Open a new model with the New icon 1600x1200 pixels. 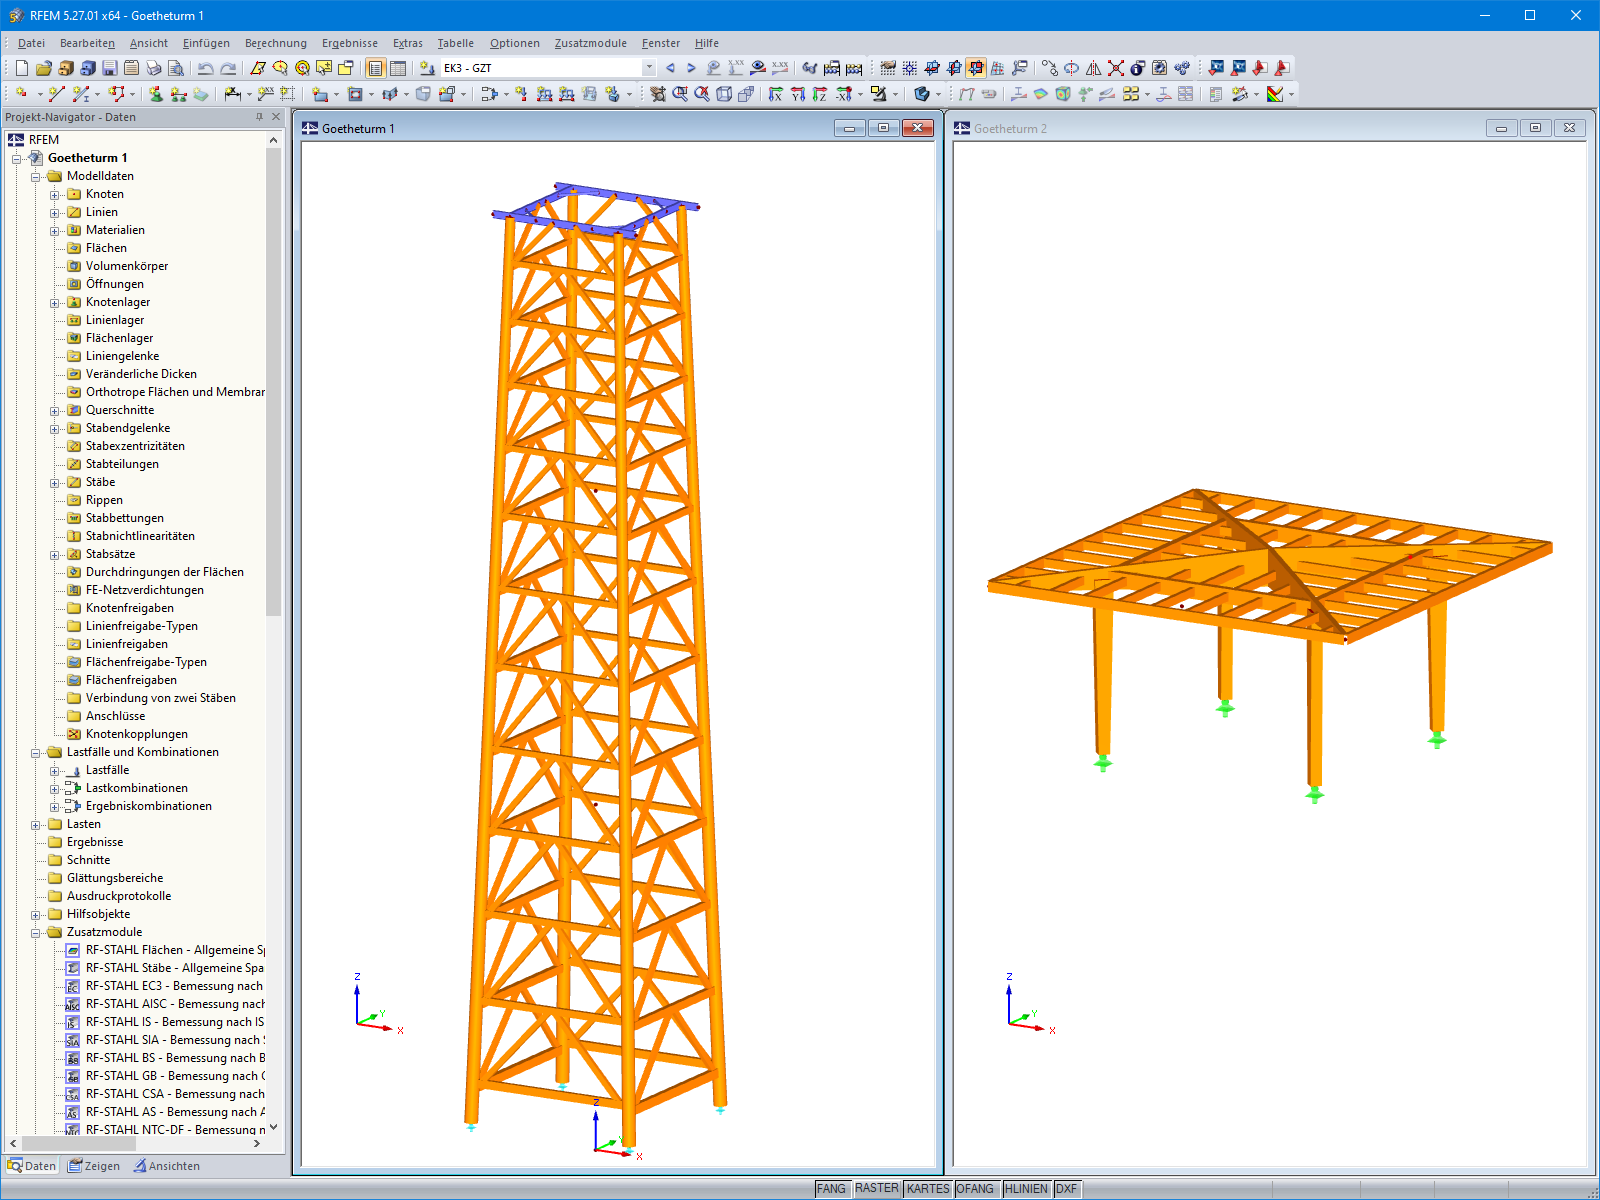(20, 67)
